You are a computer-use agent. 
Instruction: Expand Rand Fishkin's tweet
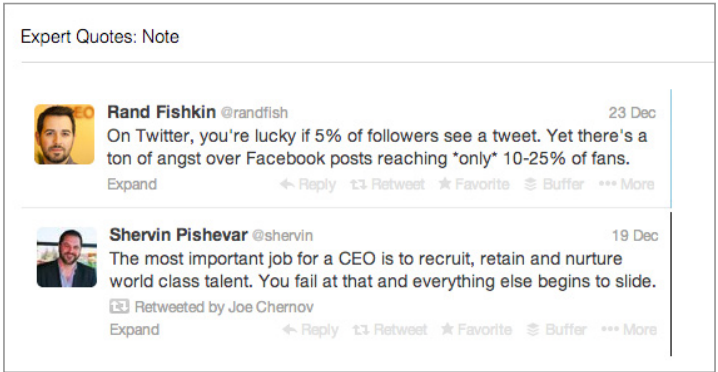(132, 184)
